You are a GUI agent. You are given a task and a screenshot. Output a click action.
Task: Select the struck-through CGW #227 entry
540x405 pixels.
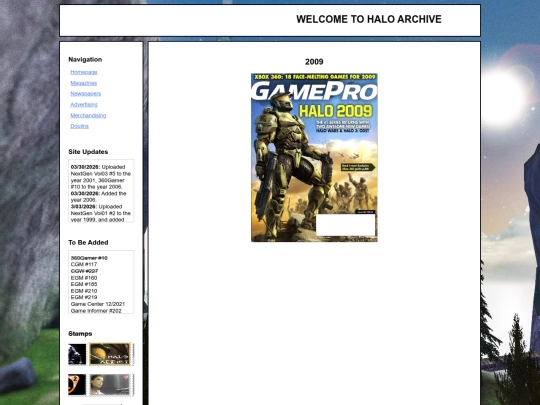[84, 271]
